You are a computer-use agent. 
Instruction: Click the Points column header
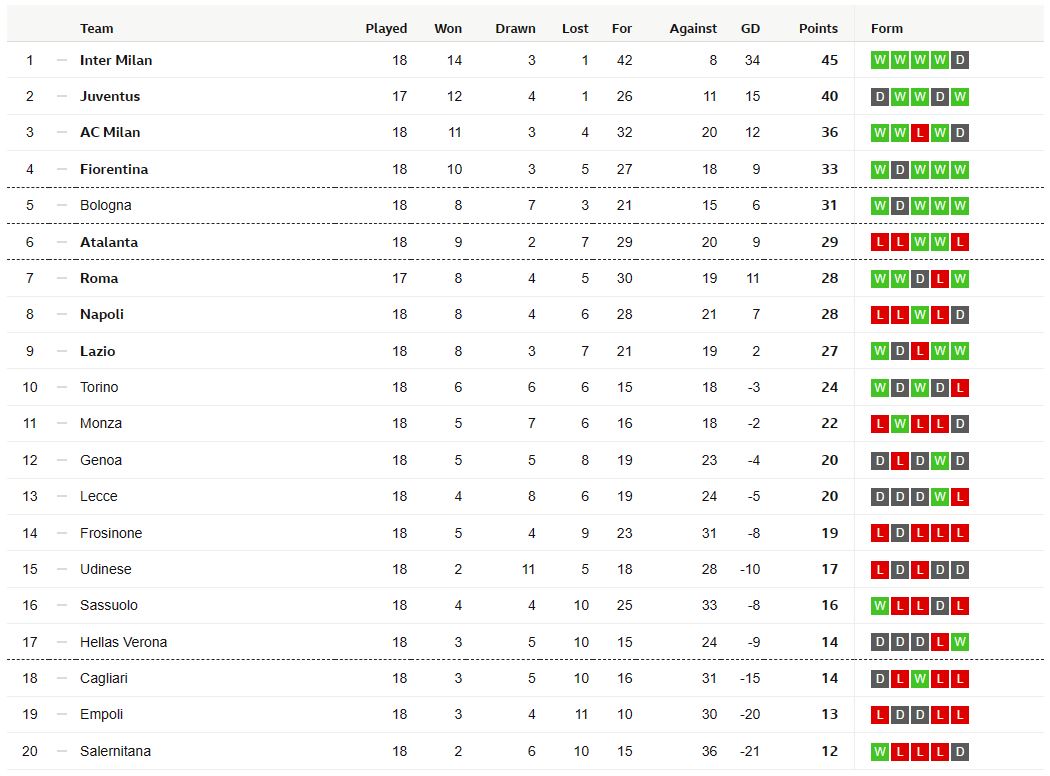[x=818, y=29]
